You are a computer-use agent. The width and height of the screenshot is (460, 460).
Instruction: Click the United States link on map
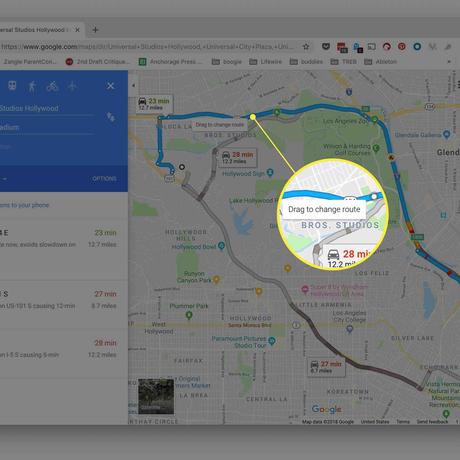tap(375, 422)
